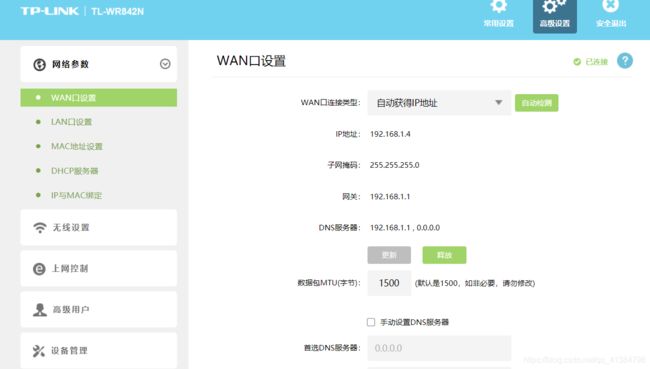Image resolution: width=650 pixels, height=369 pixels.
Task: Switch to 高级设置 tab
Action: pyautogui.click(x=555, y=16)
